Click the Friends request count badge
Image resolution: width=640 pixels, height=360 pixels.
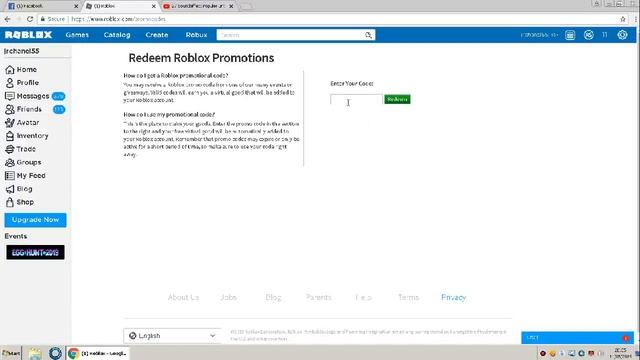click(x=59, y=109)
